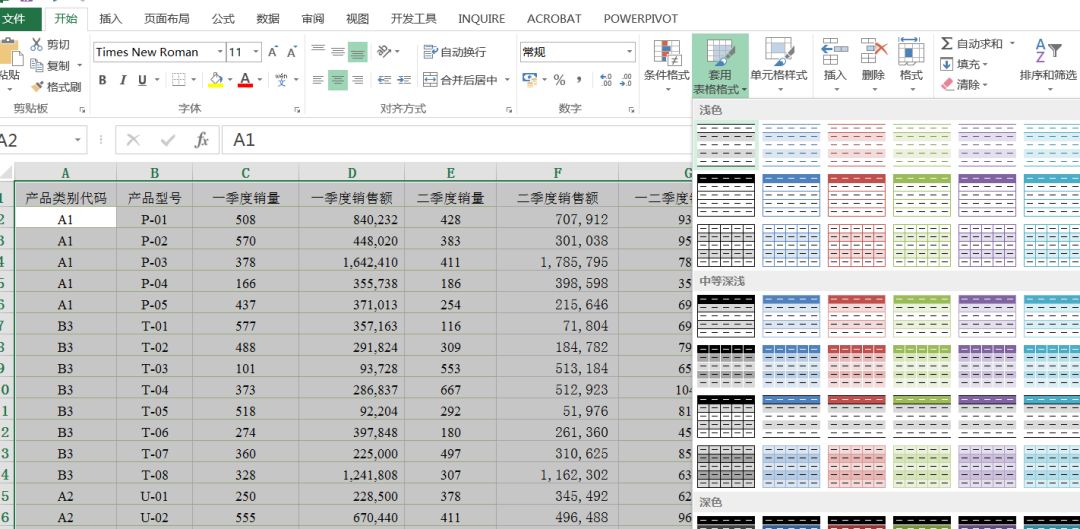This screenshot has width=1080, height=529.
Task: Click the borders icon
Action: point(179,80)
